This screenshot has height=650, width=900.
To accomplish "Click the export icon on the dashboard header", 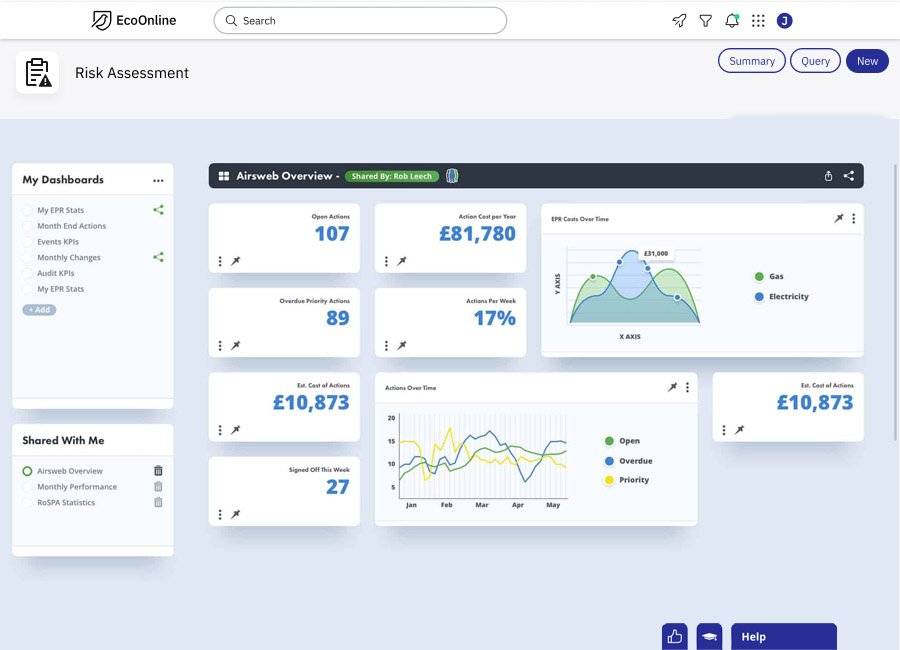I will [828, 175].
